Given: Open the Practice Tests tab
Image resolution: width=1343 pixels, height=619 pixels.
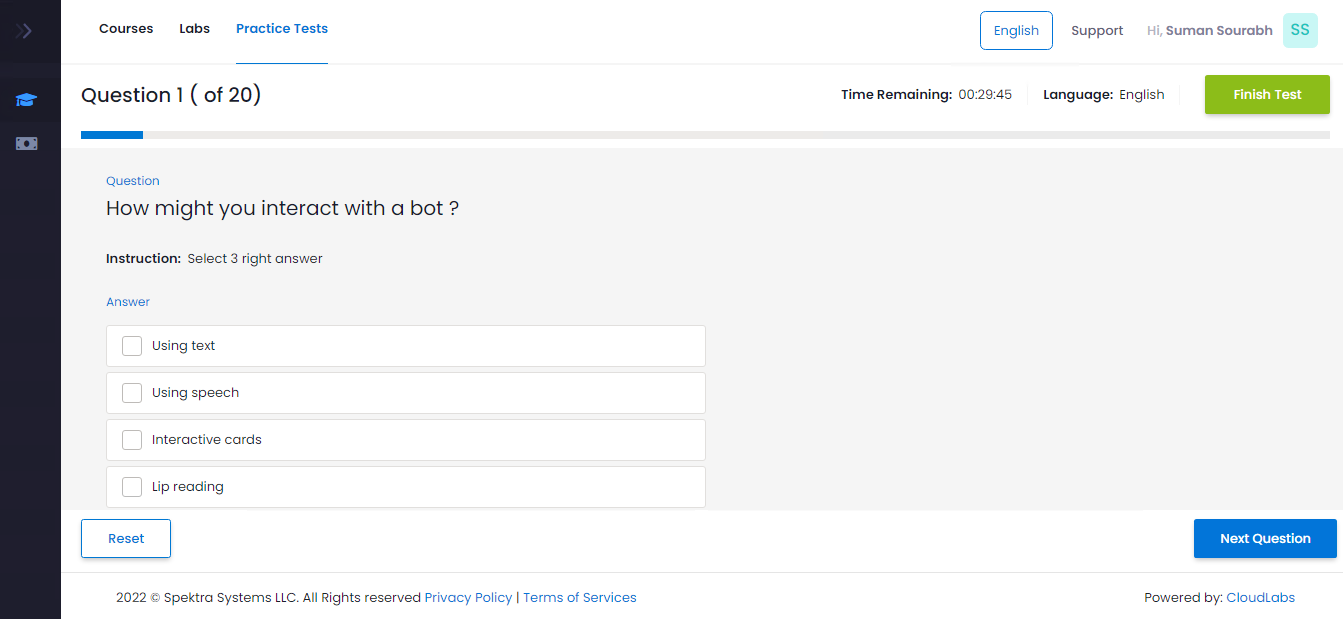Looking at the screenshot, I should pyautogui.click(x=282, y=29).
